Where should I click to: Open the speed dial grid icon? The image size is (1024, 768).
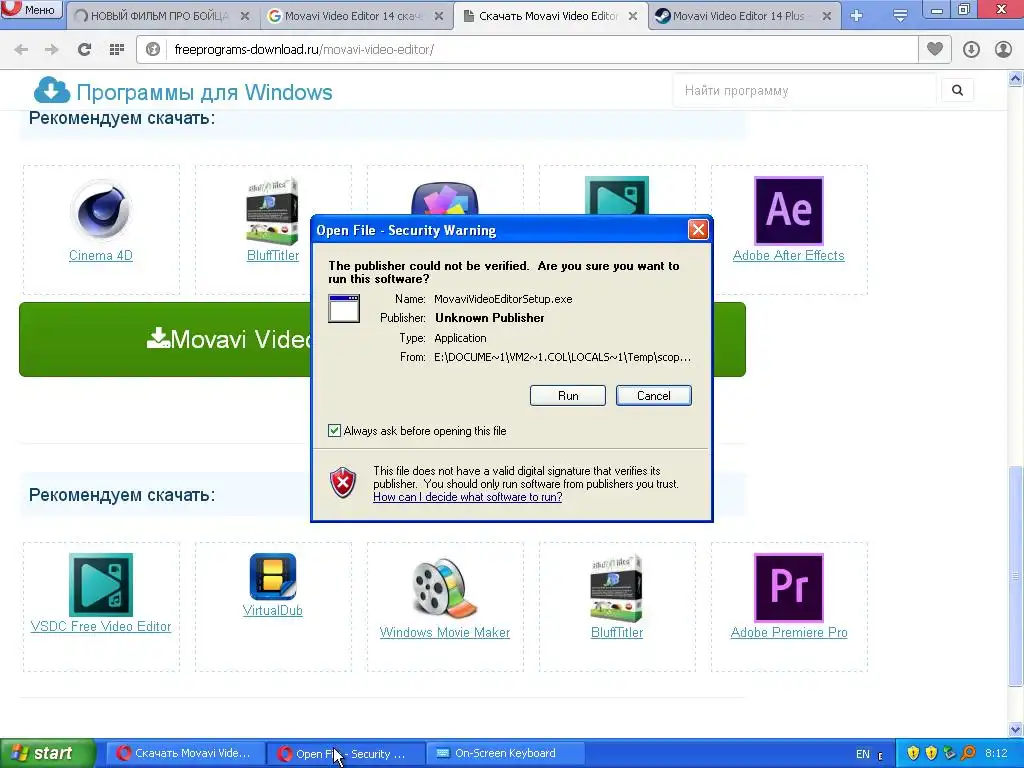pyautogui.click(x=116, y=49)
